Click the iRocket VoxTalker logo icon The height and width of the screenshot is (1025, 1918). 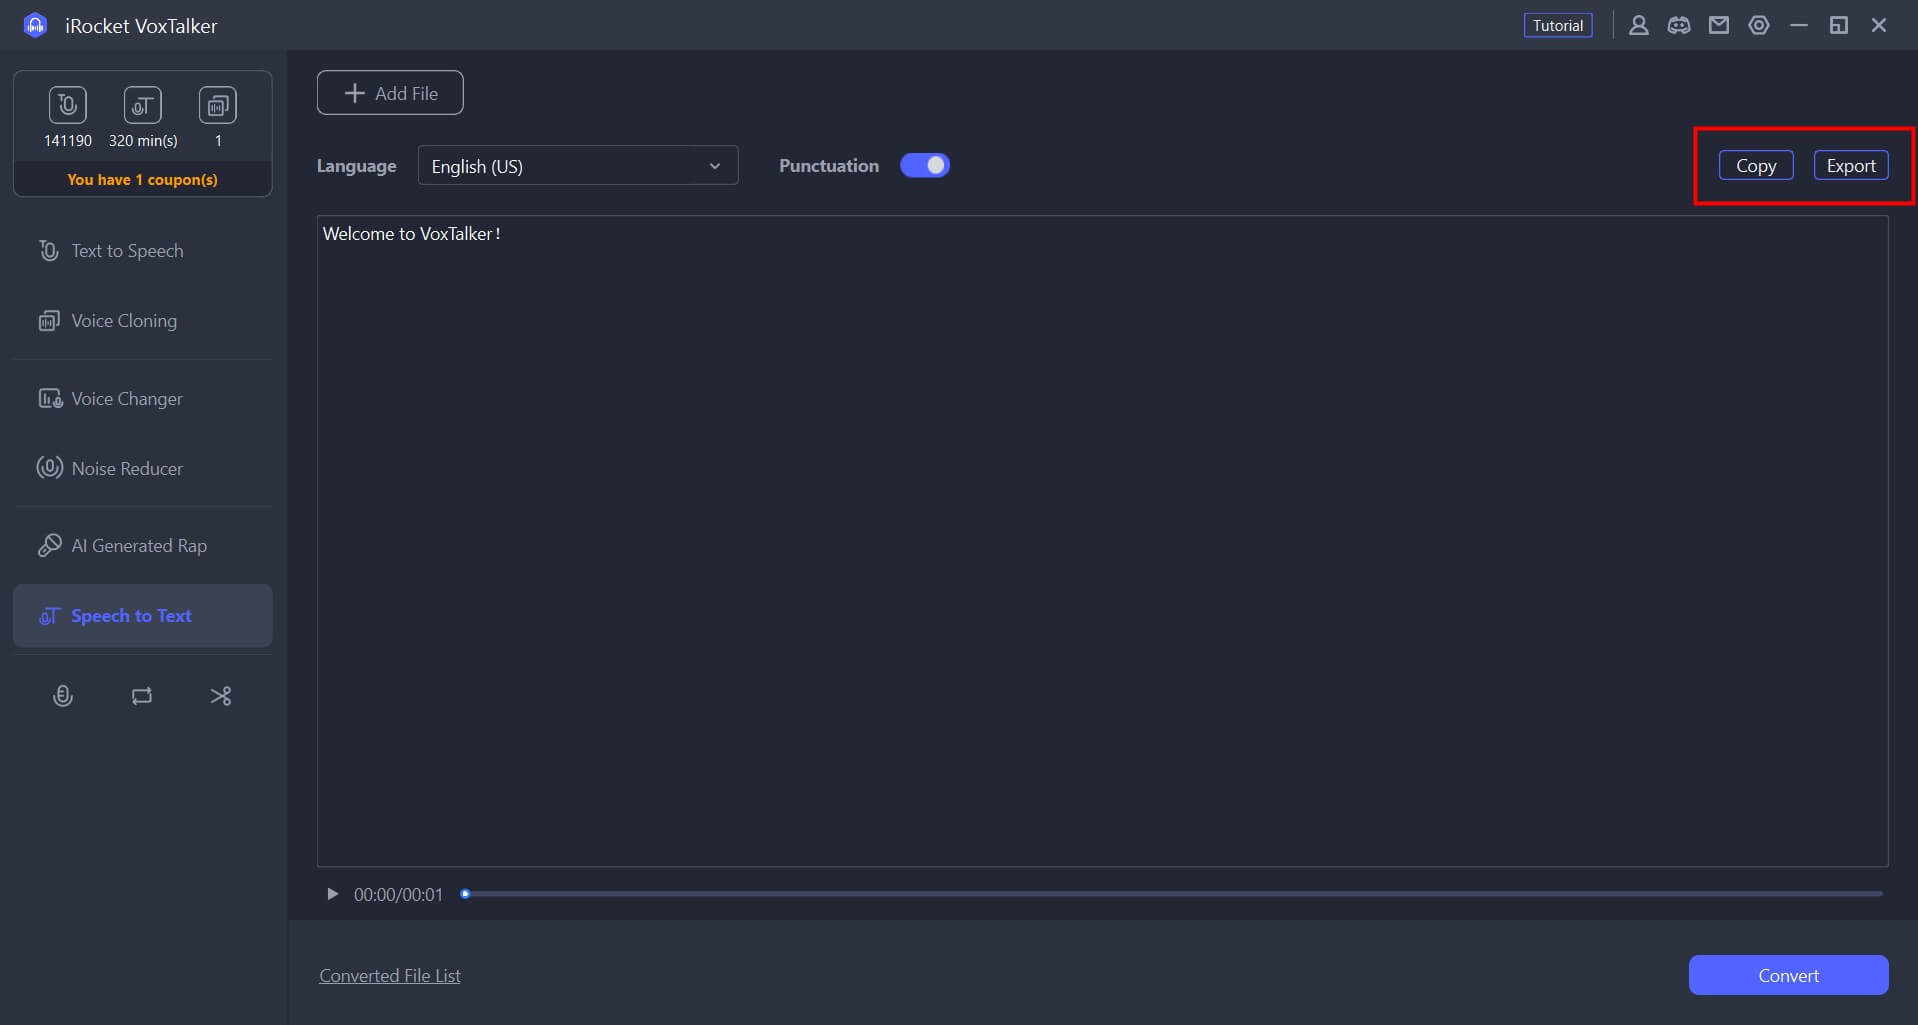[x=35, y=25]
